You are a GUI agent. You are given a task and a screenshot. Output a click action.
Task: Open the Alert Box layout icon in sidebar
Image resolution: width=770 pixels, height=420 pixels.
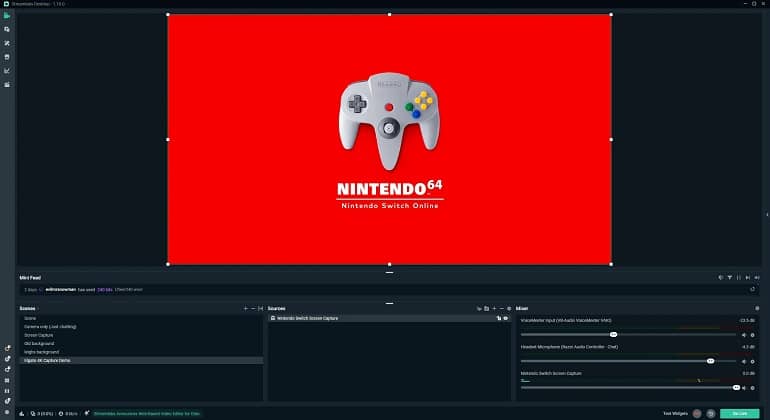[7, 29]
